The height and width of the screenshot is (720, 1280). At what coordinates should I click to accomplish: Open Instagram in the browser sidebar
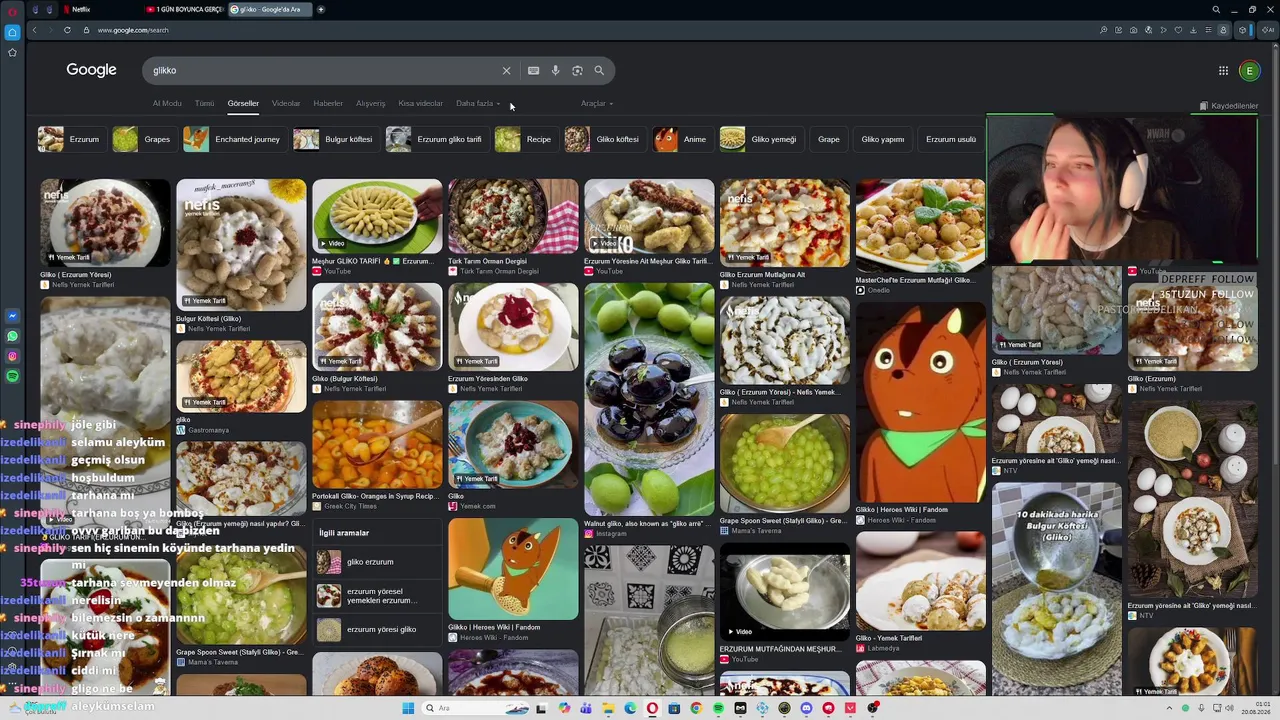tap(12, 357)
